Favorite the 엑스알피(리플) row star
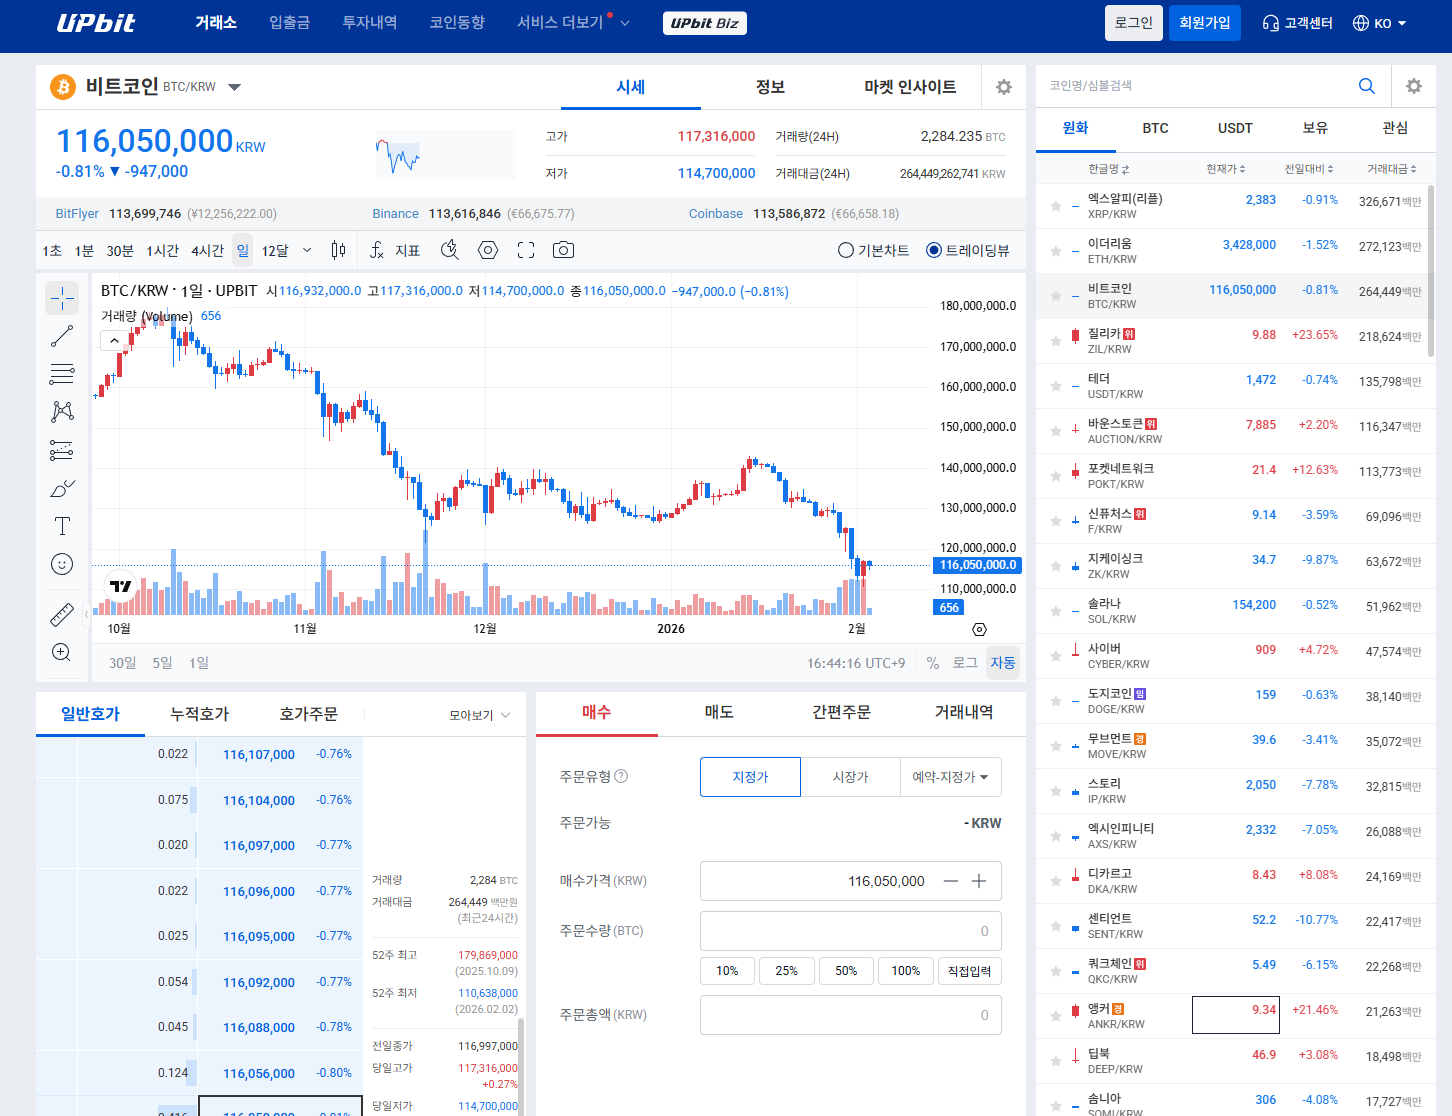This screenshot has width=1452, height=1116. tap(1056, 206)
